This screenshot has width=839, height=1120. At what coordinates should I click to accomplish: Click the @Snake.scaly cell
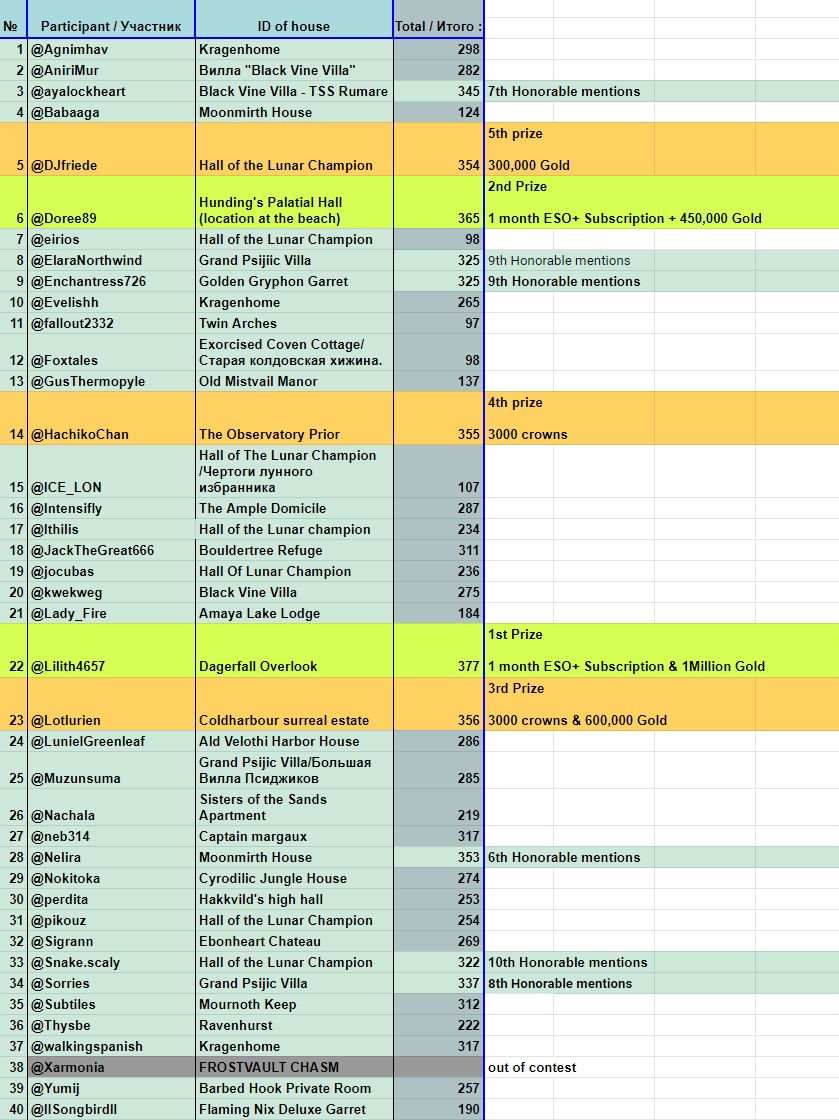111,962
